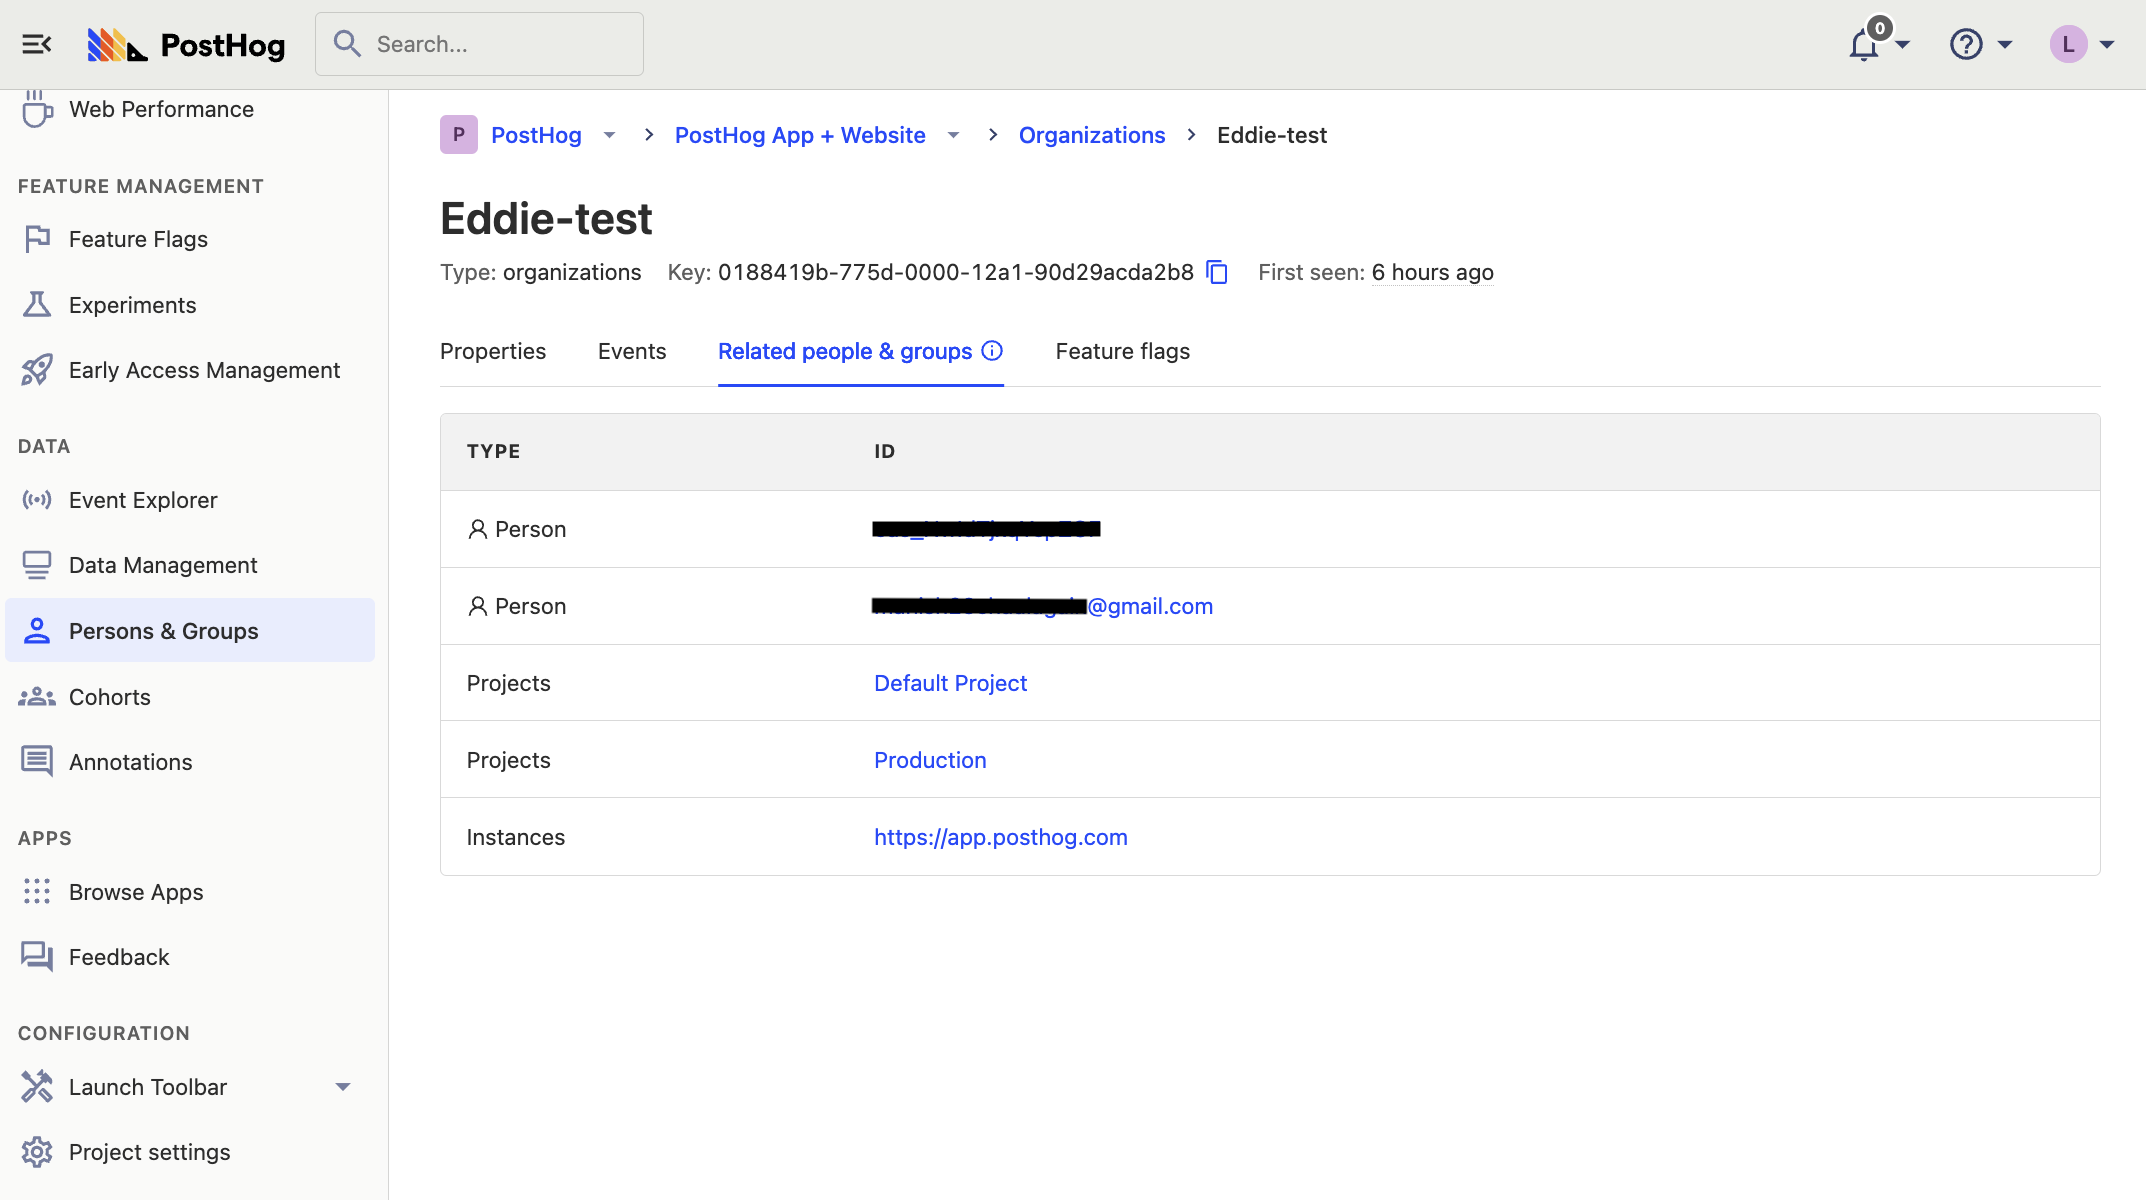Switch to the Properties tab
This screenshot has width=2146, height=1200.
493,351
